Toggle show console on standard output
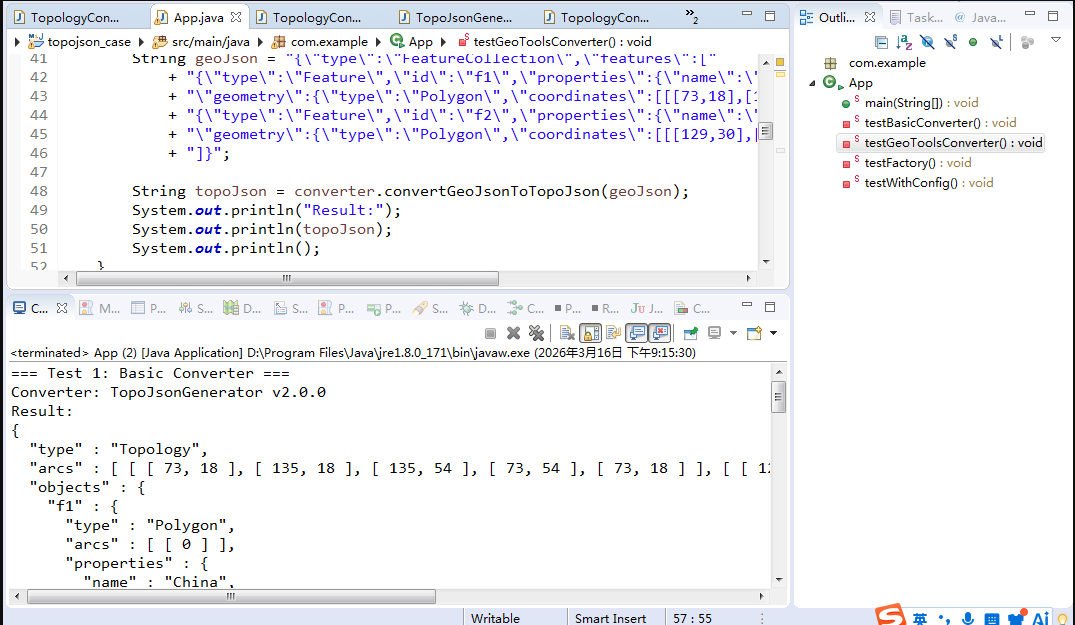1075x625 pixels. [x=637, y=333]
